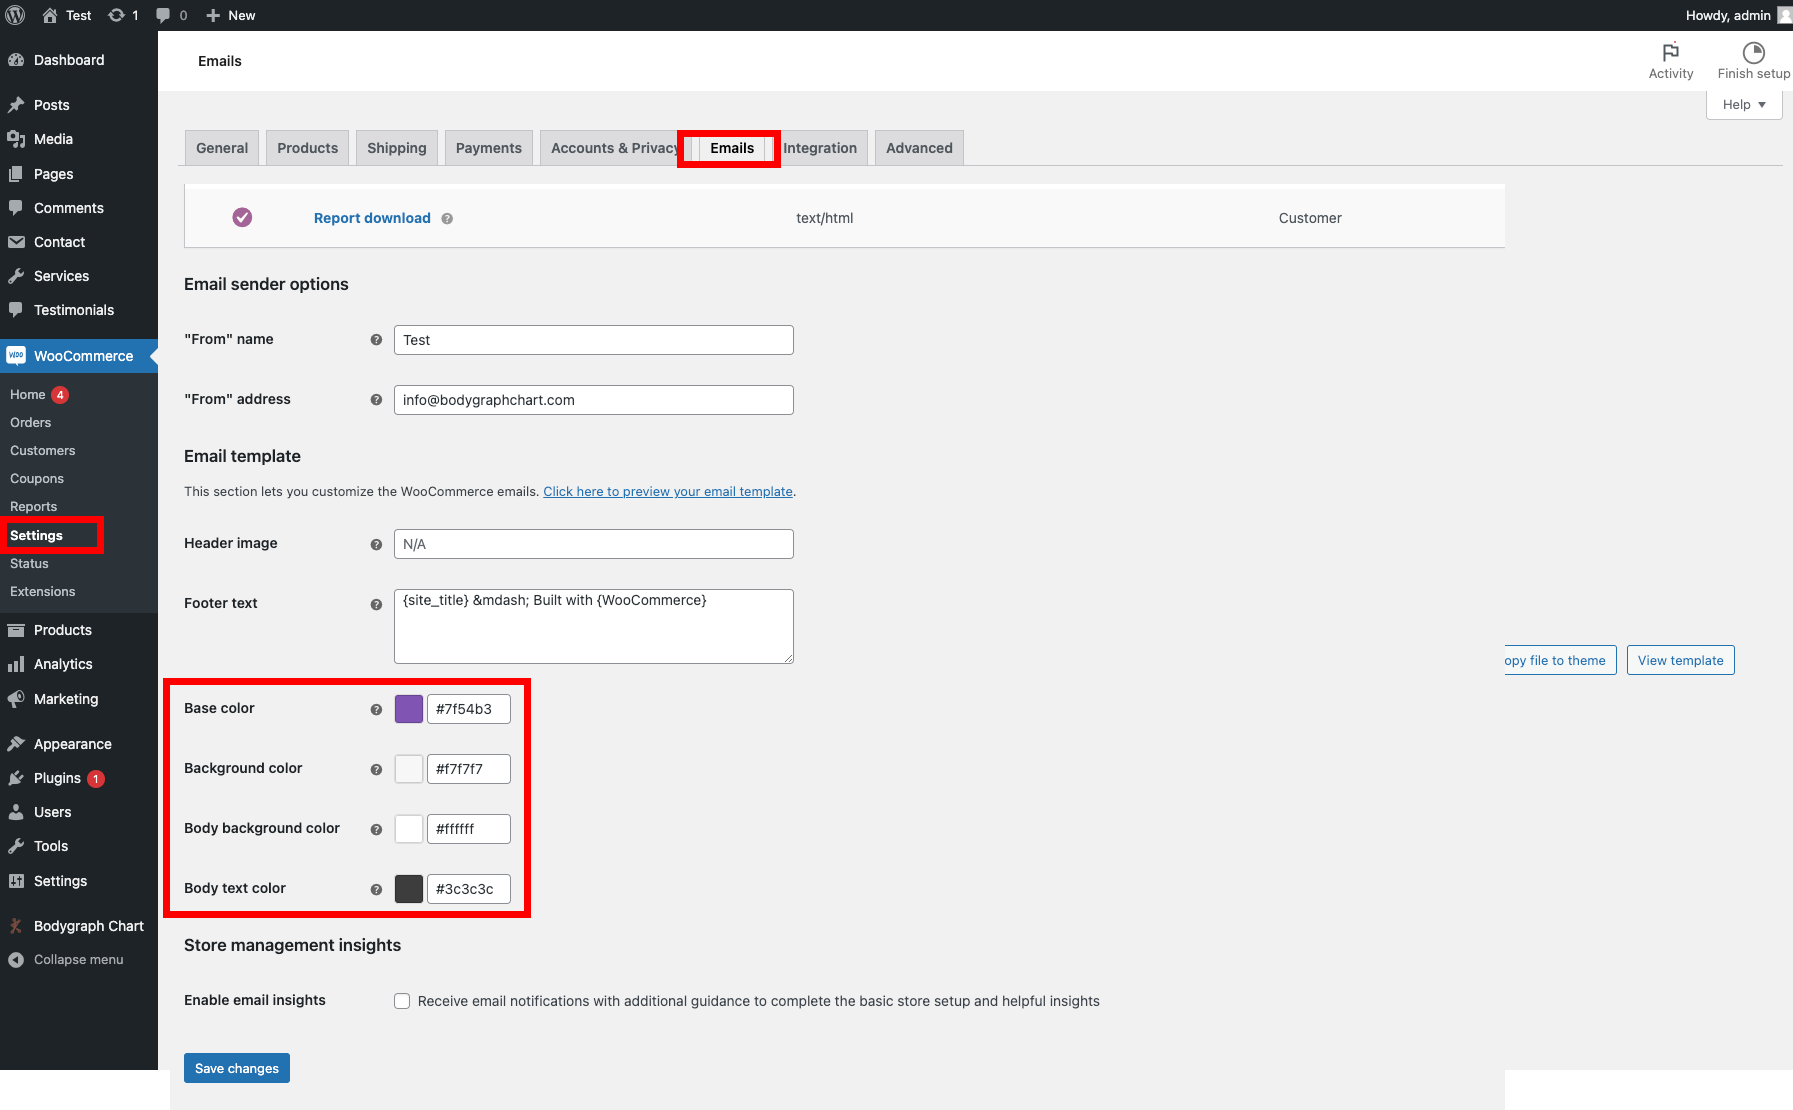This screenshot has height=1110, width=1793.
Task: Click the "From" address input field
Action: pyautogui.click(x=594, y=400)
